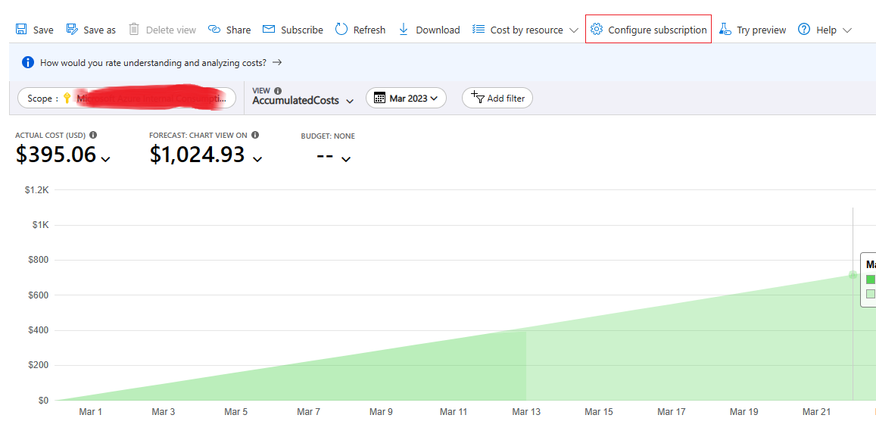876x428 pixels.
Task: Click the Download arrow icon
Action: 403,29
